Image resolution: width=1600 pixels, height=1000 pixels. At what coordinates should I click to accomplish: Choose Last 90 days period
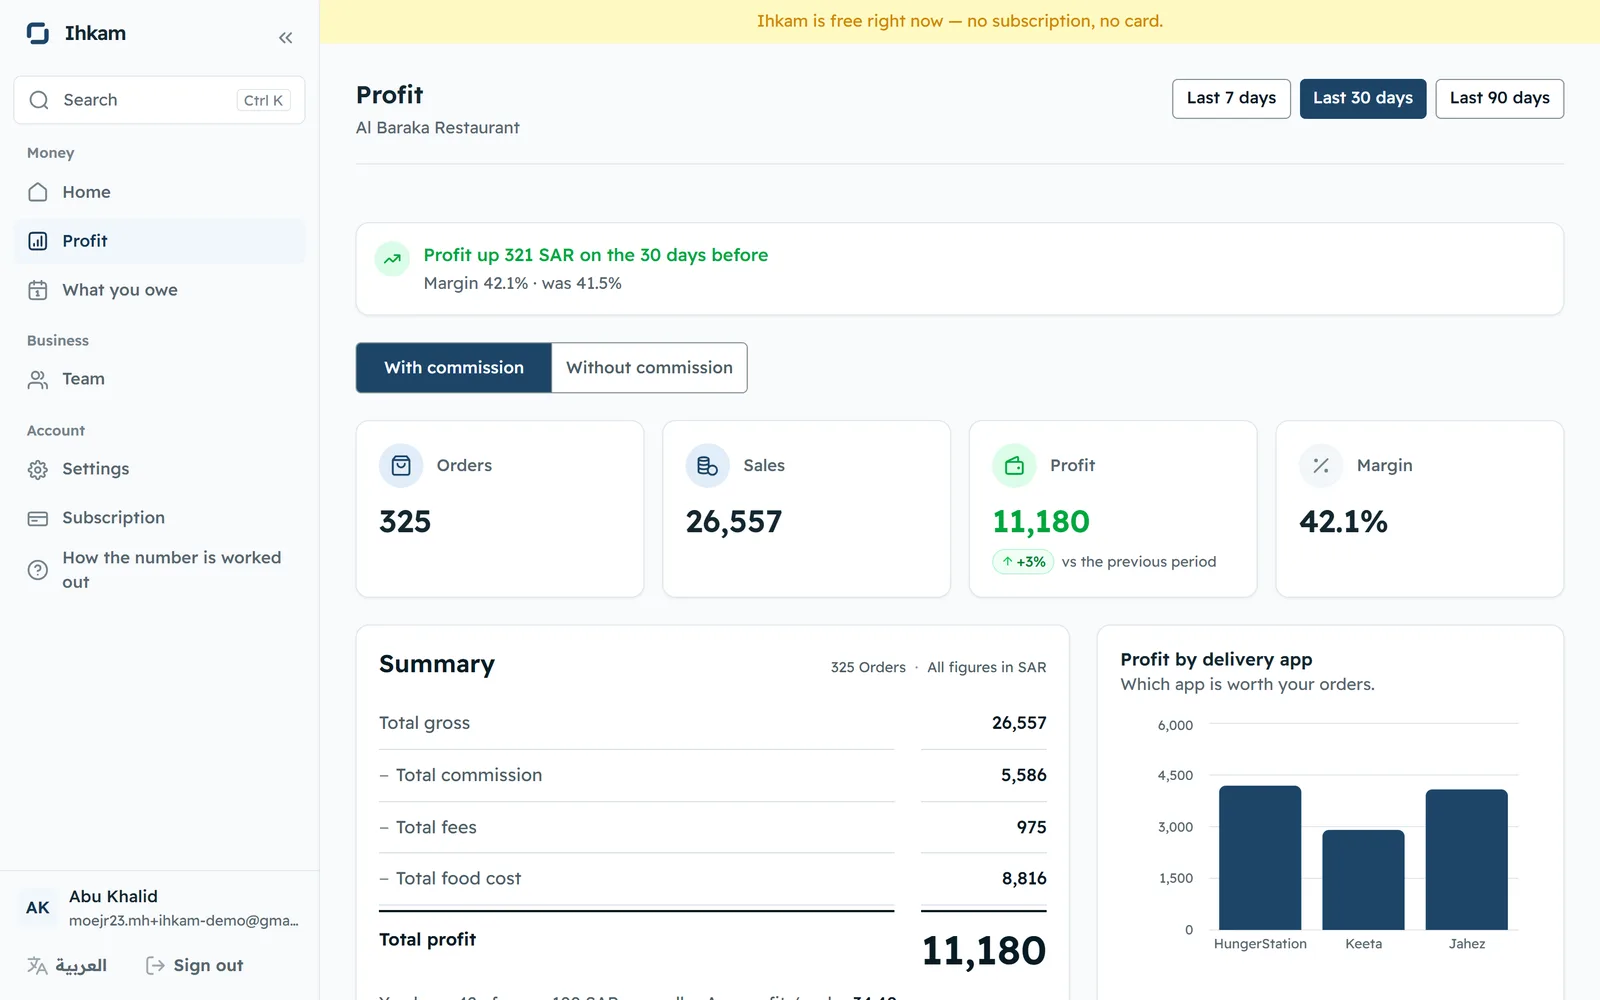tap(1499, 98)
